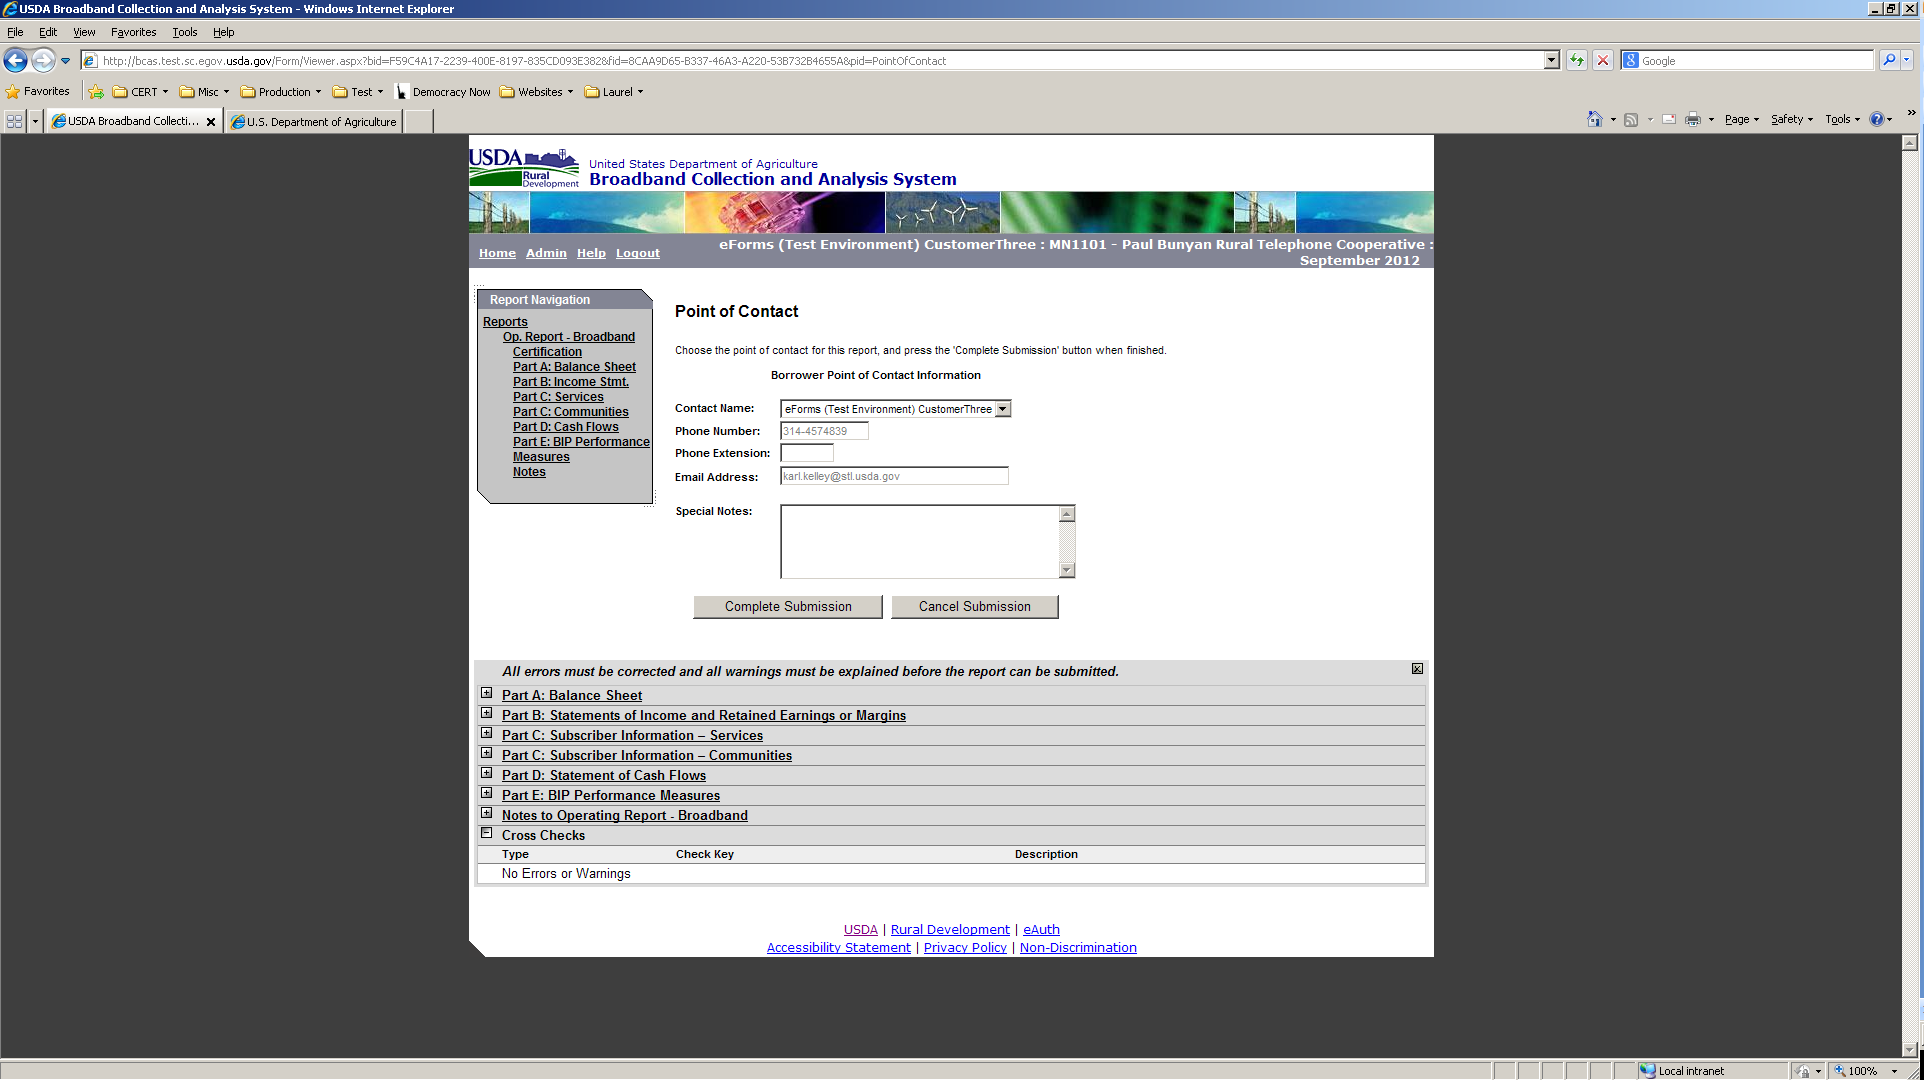Click the browser Back arrow button
Image resolution: width=1924 pixels, height=1080 pixels.
(x=16, y=61)
